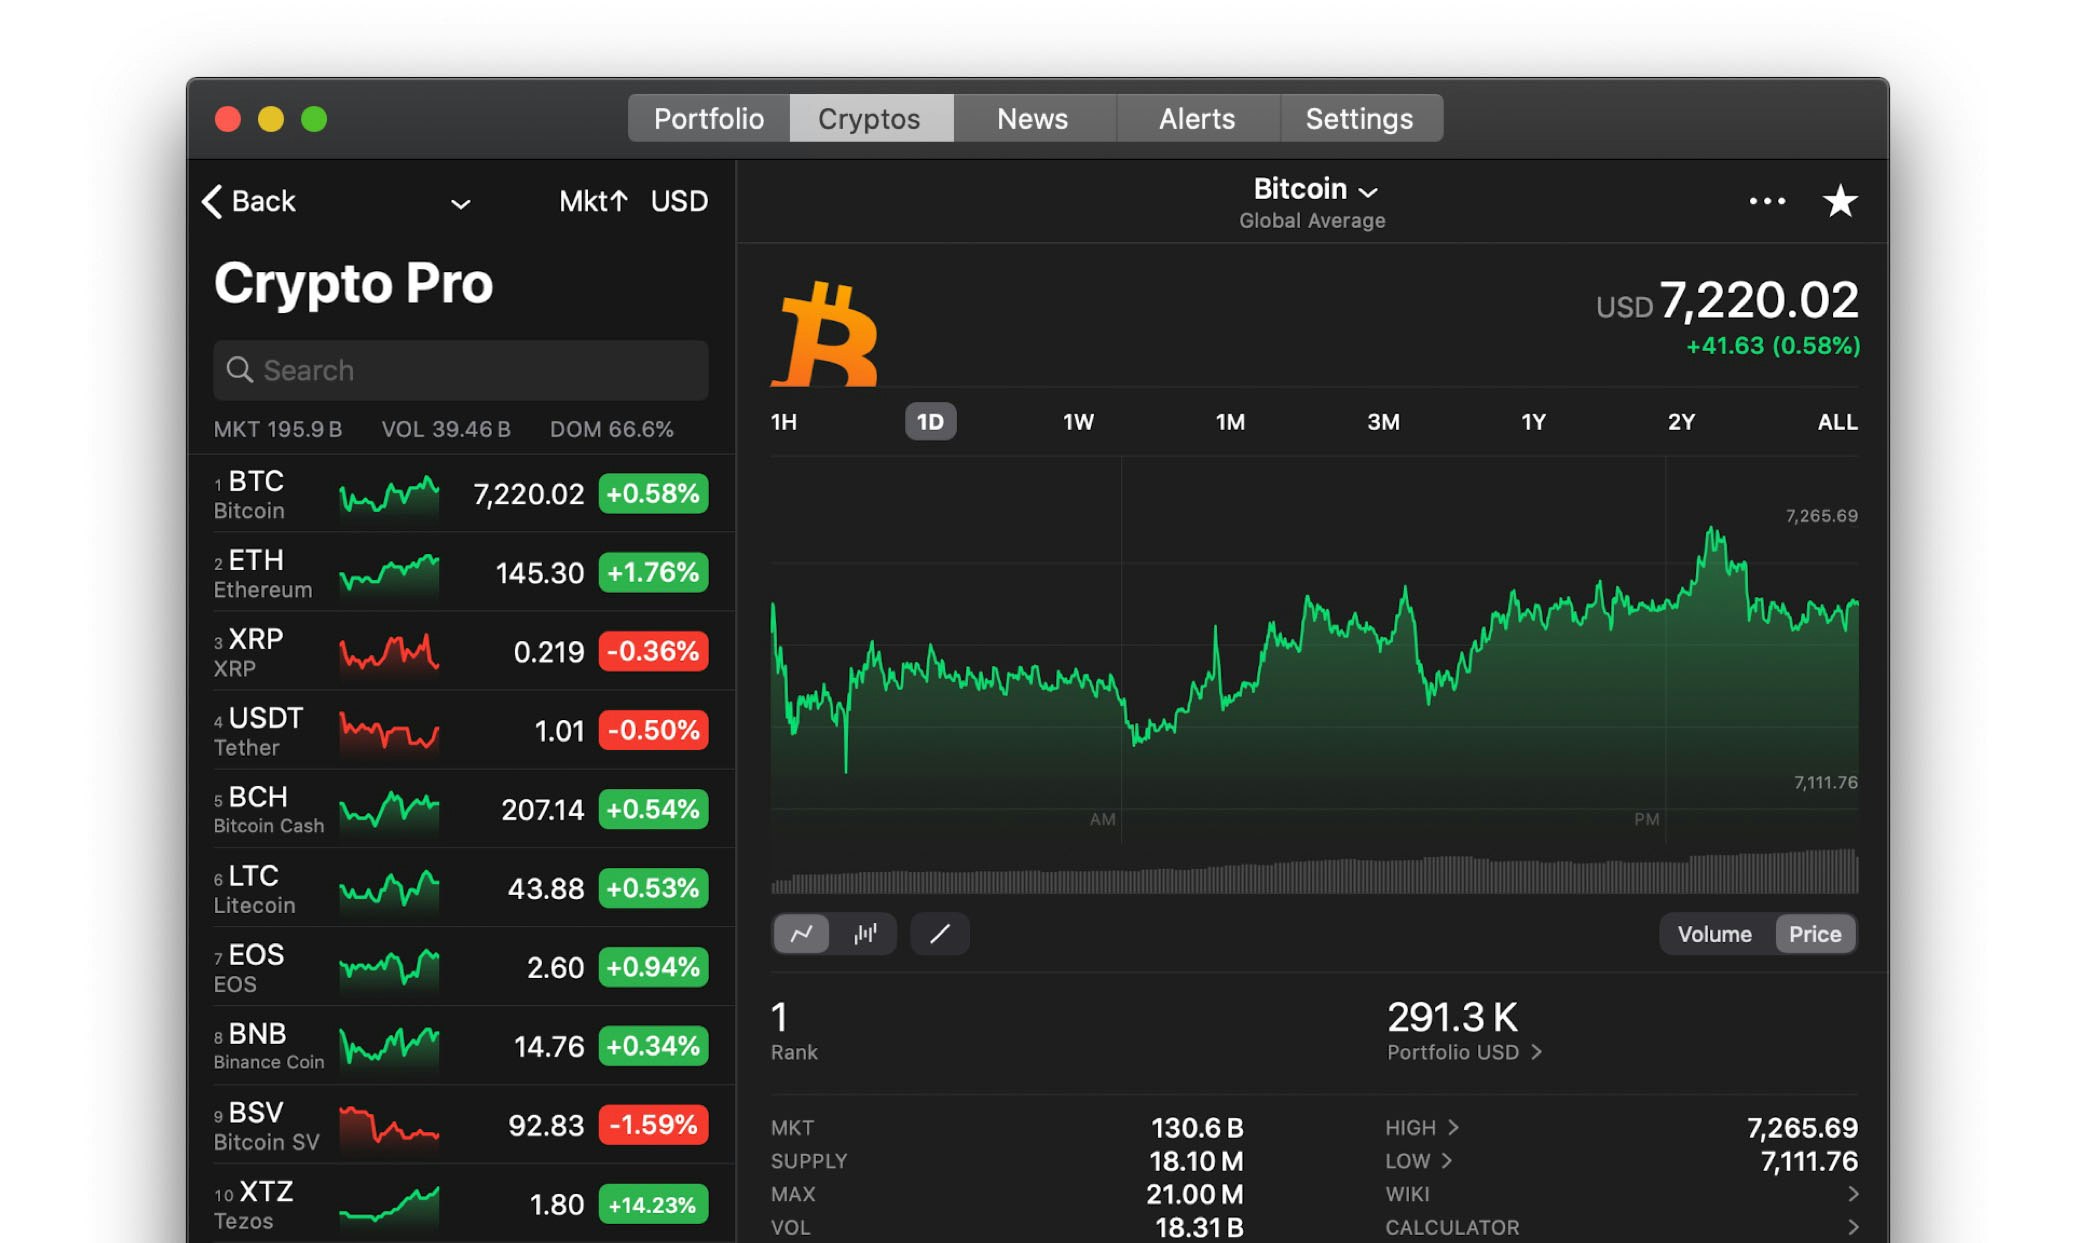
Task: Favorite Bitcoin using the star icon
Action: [x=1840, y=201]
